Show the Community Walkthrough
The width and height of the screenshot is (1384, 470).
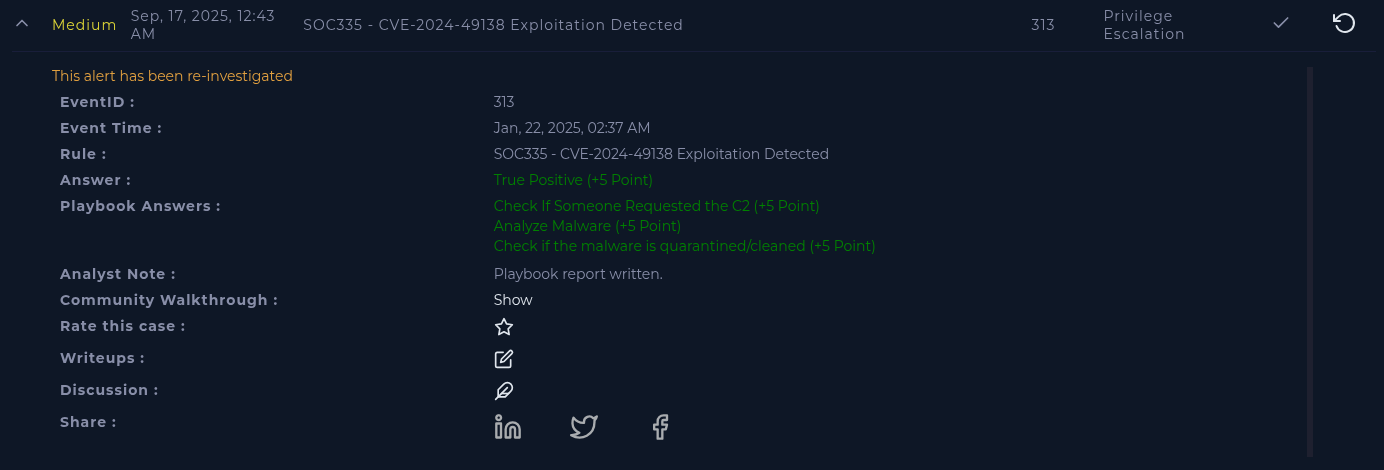click(x=513, y=300)
